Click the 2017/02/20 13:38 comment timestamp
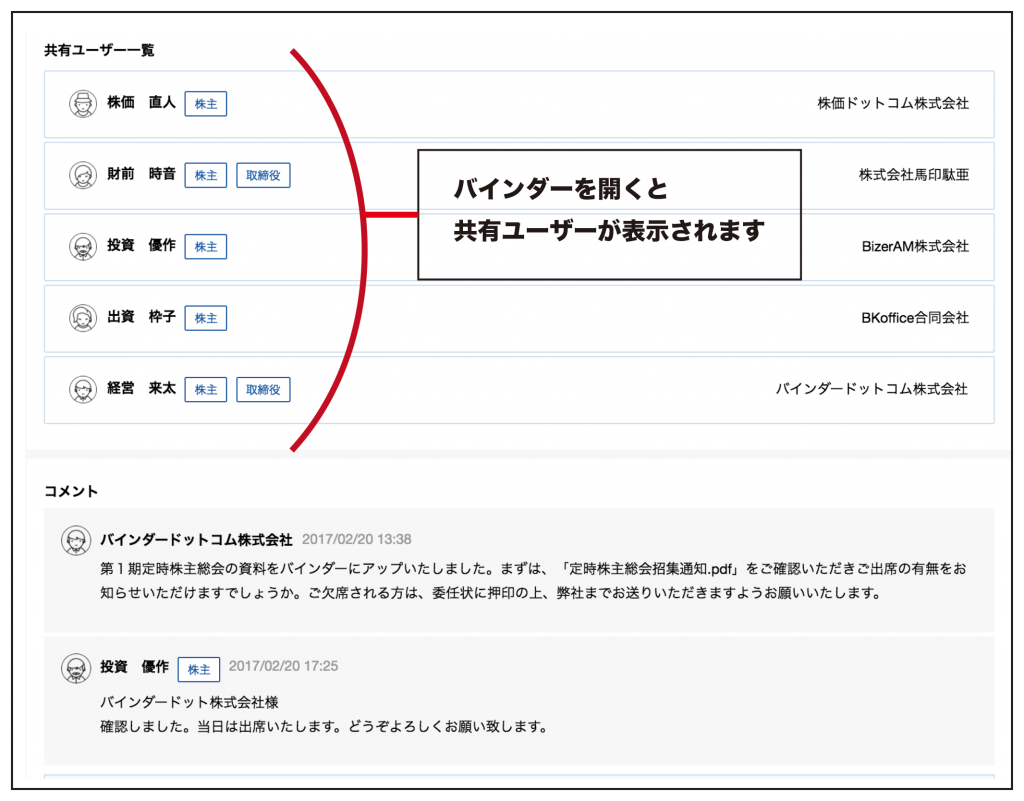This screenshot has width=1024, height=801. tap(356, 539)
